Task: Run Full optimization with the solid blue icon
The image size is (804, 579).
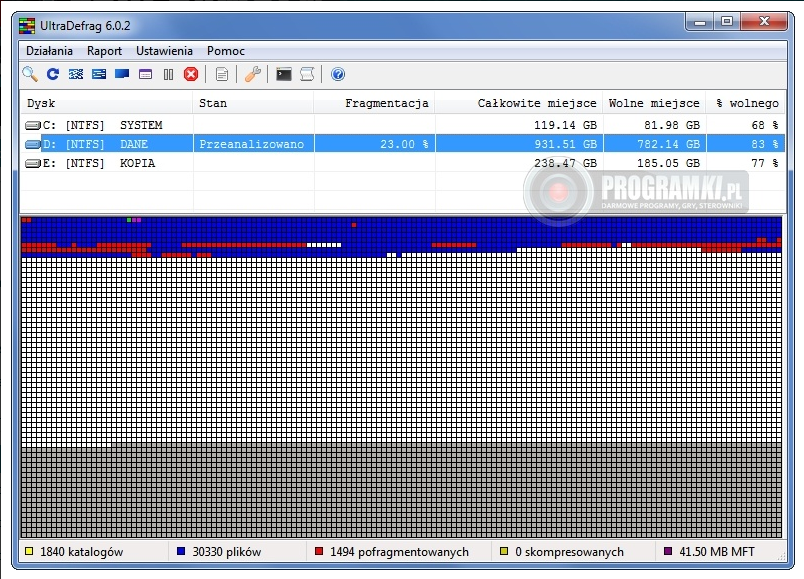Action: point(122,74)
